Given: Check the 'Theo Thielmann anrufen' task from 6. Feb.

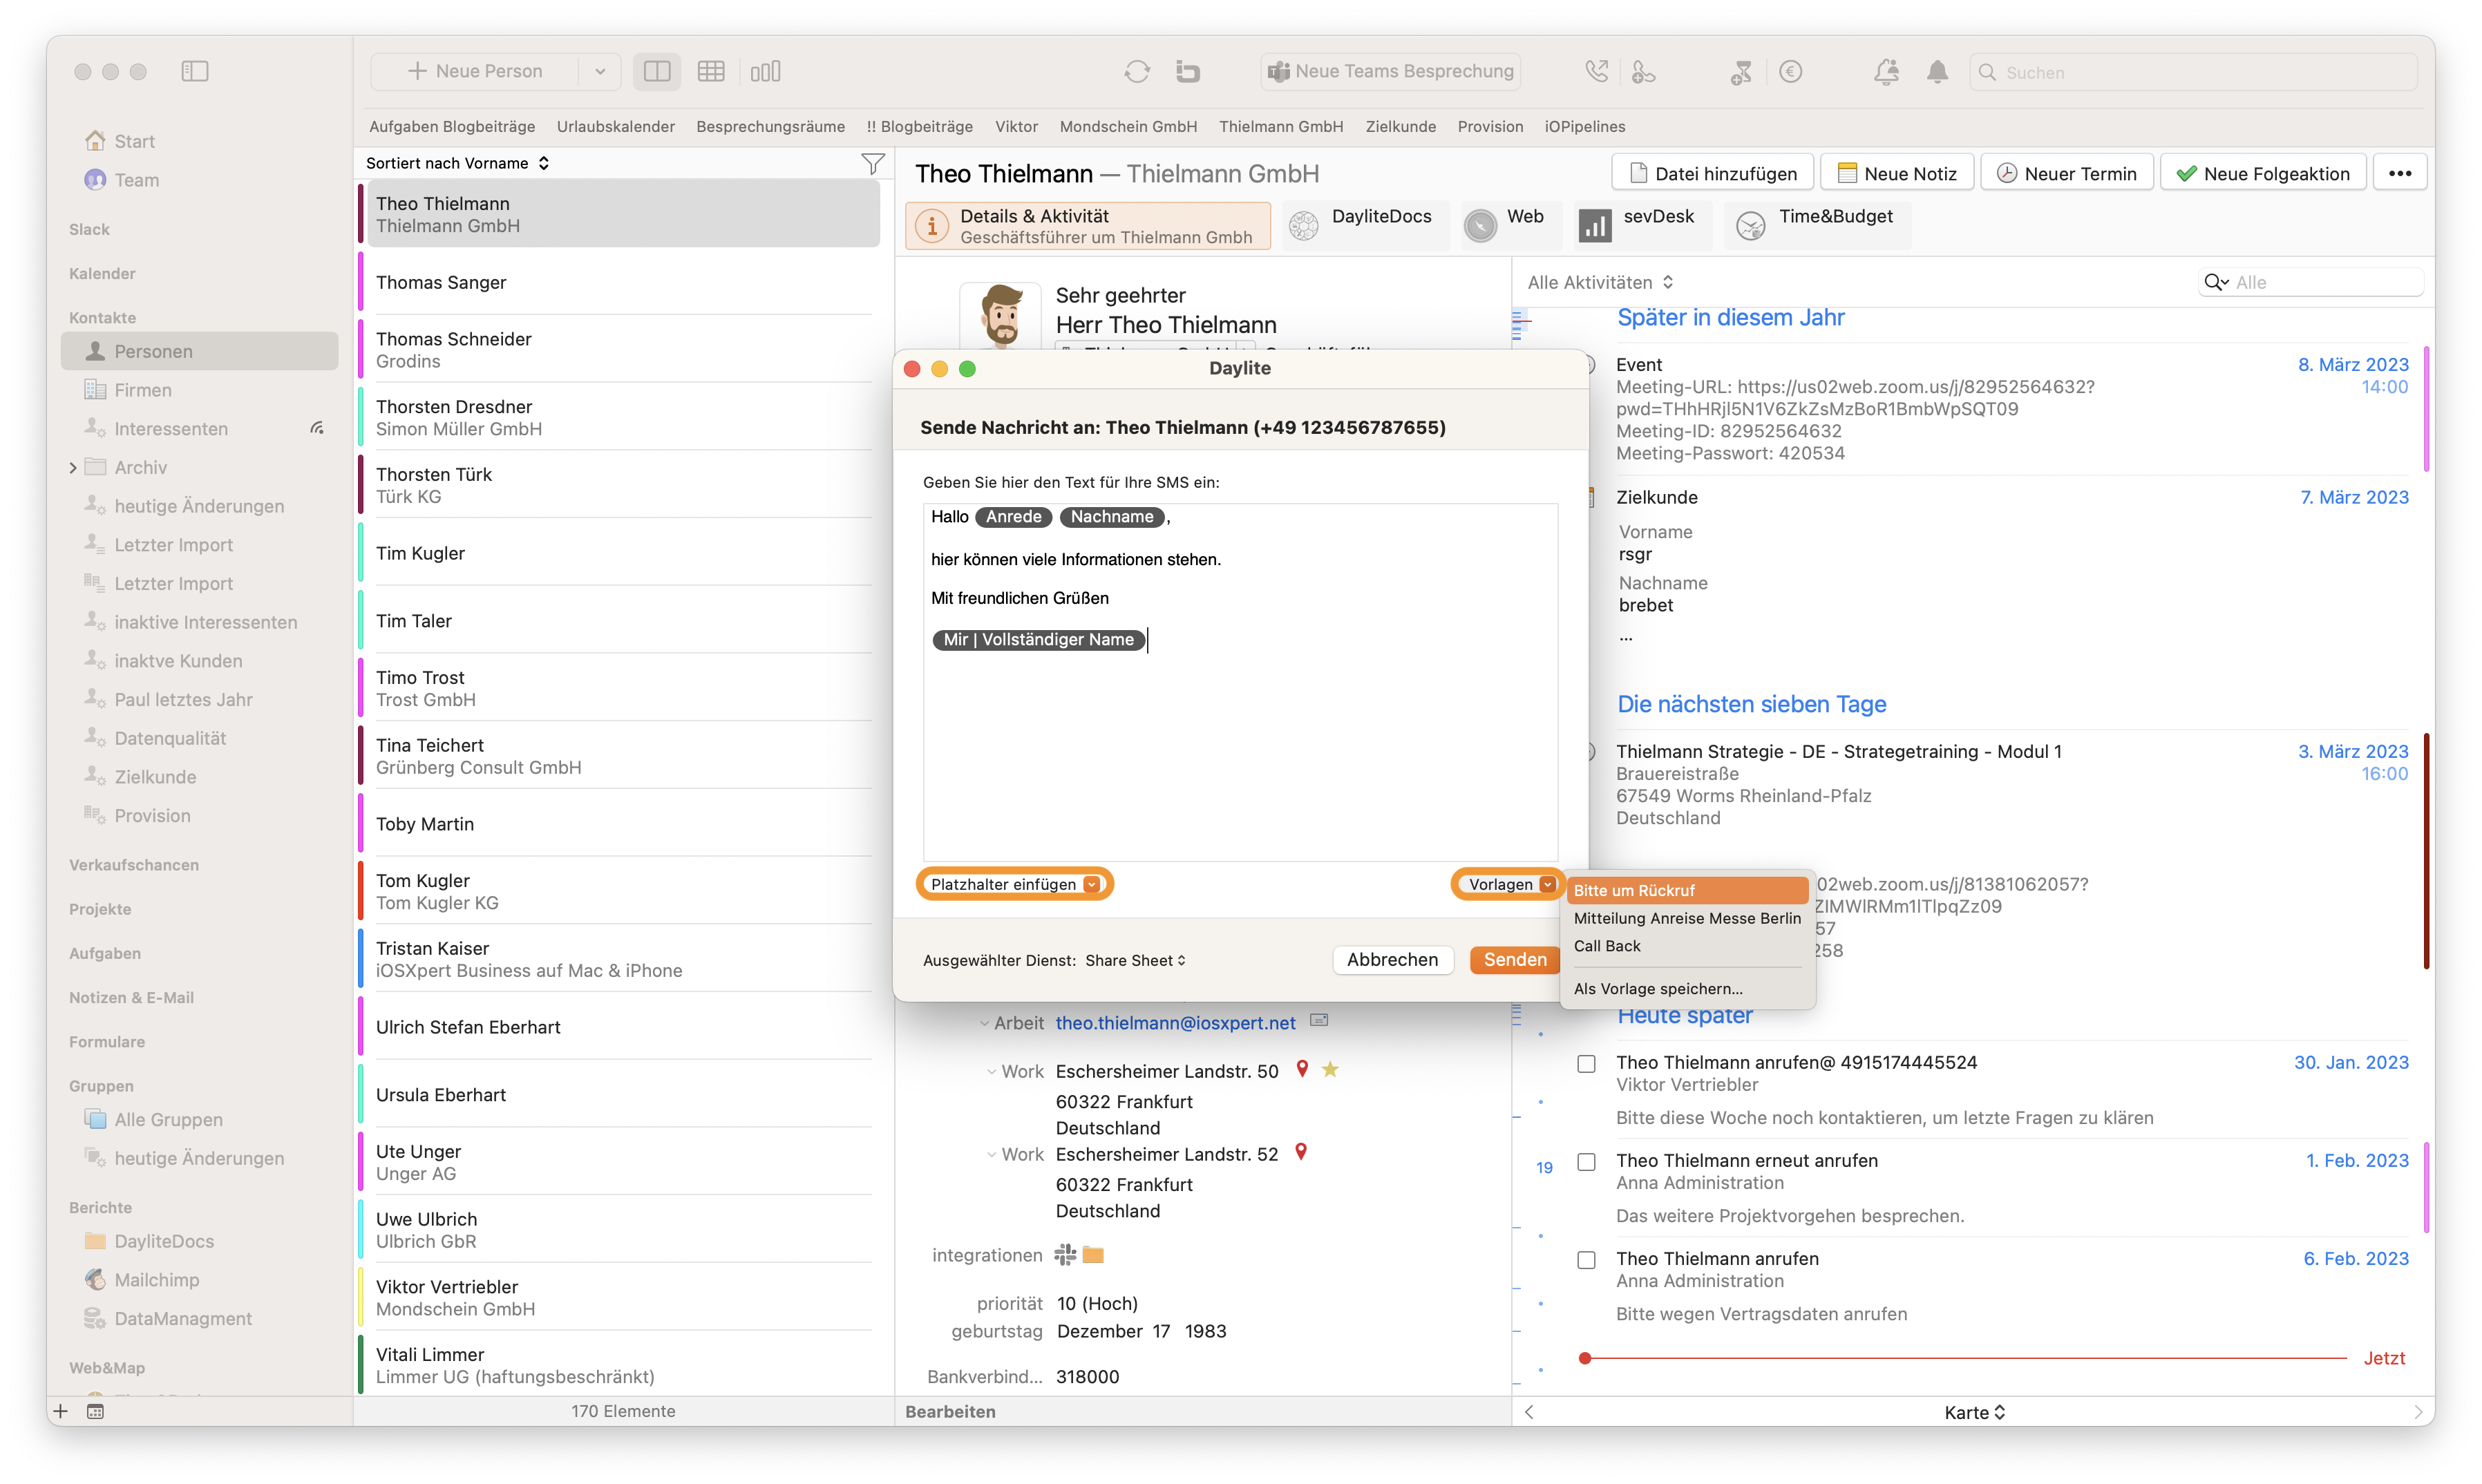Looking at the screenshot, I should pyautogui.click(x=1586, y=1259).
